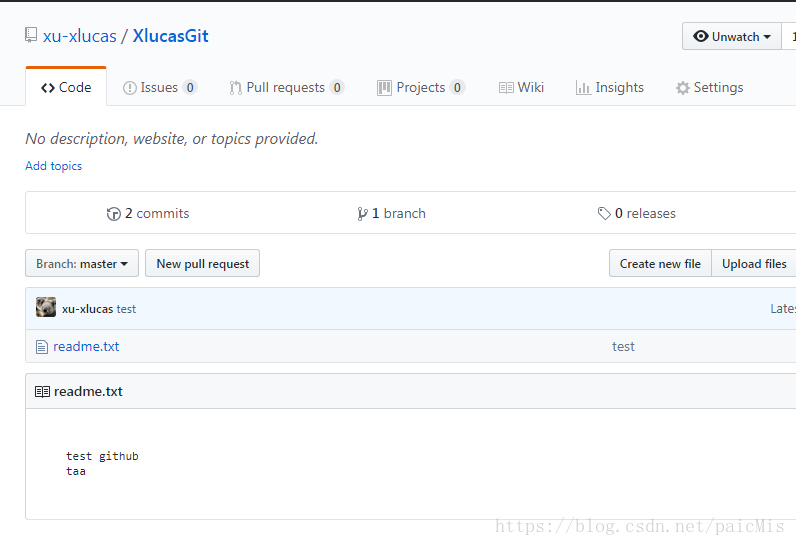The width and height of the screenshot is (796, 546).
Task: Click the 'taa' line in readme
Action: point(76,471)
